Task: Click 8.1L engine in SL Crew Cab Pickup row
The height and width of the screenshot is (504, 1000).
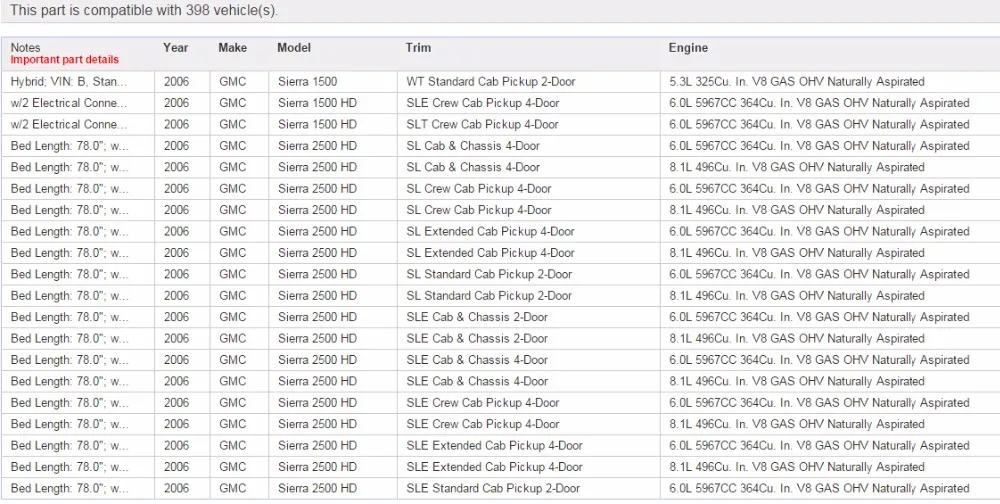Action: coord(797,210)
